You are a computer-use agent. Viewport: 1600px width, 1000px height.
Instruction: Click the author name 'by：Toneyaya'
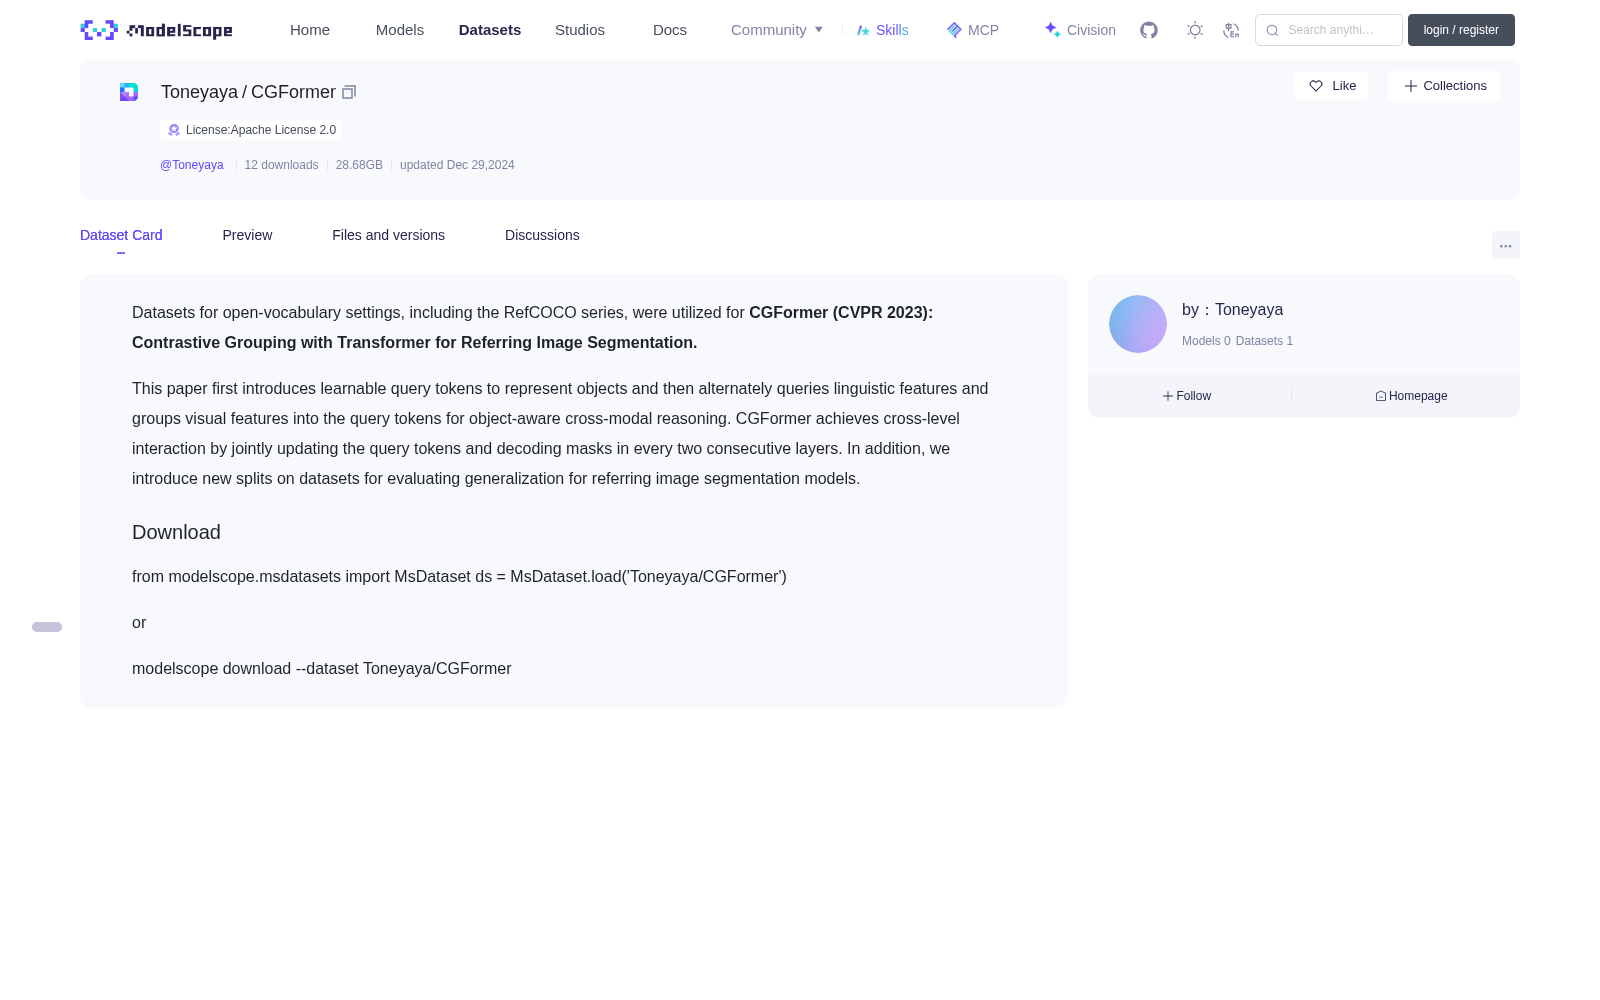click(1232, 310)
